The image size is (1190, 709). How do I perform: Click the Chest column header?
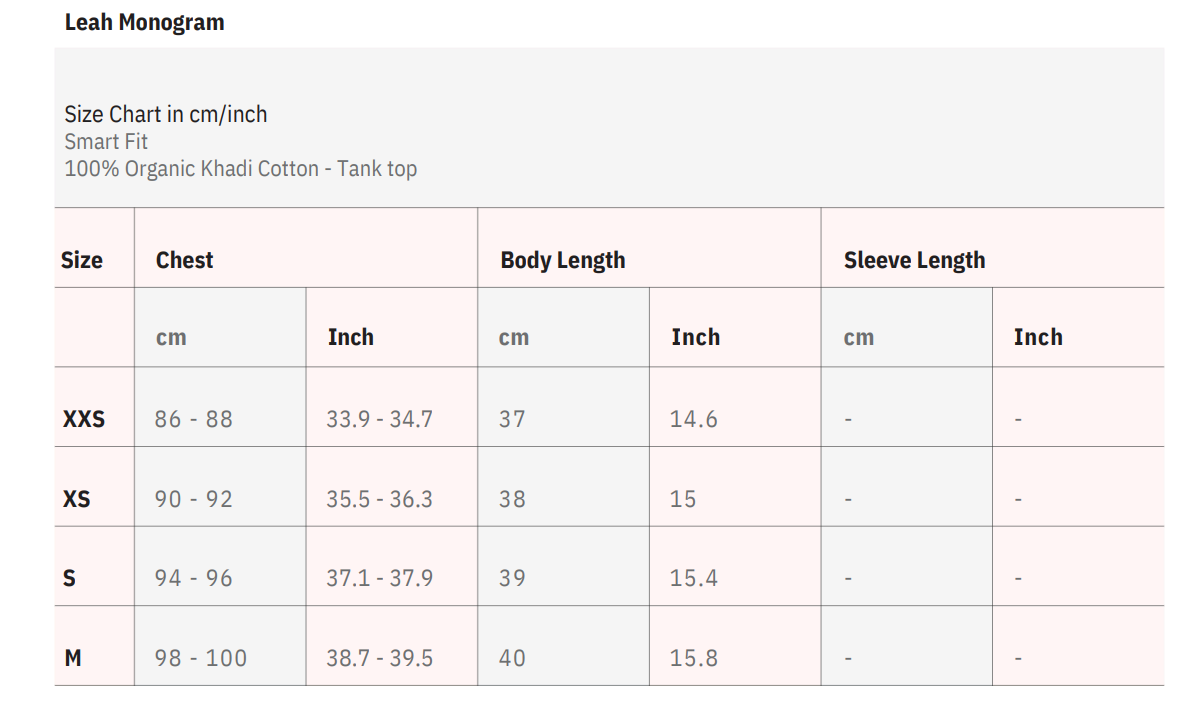point(185,260)
